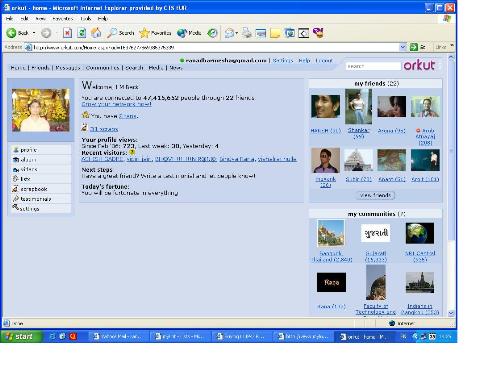Click the page icon in the address bar
The width and height of the screenshot is (500, 375).
click(29, 47)
